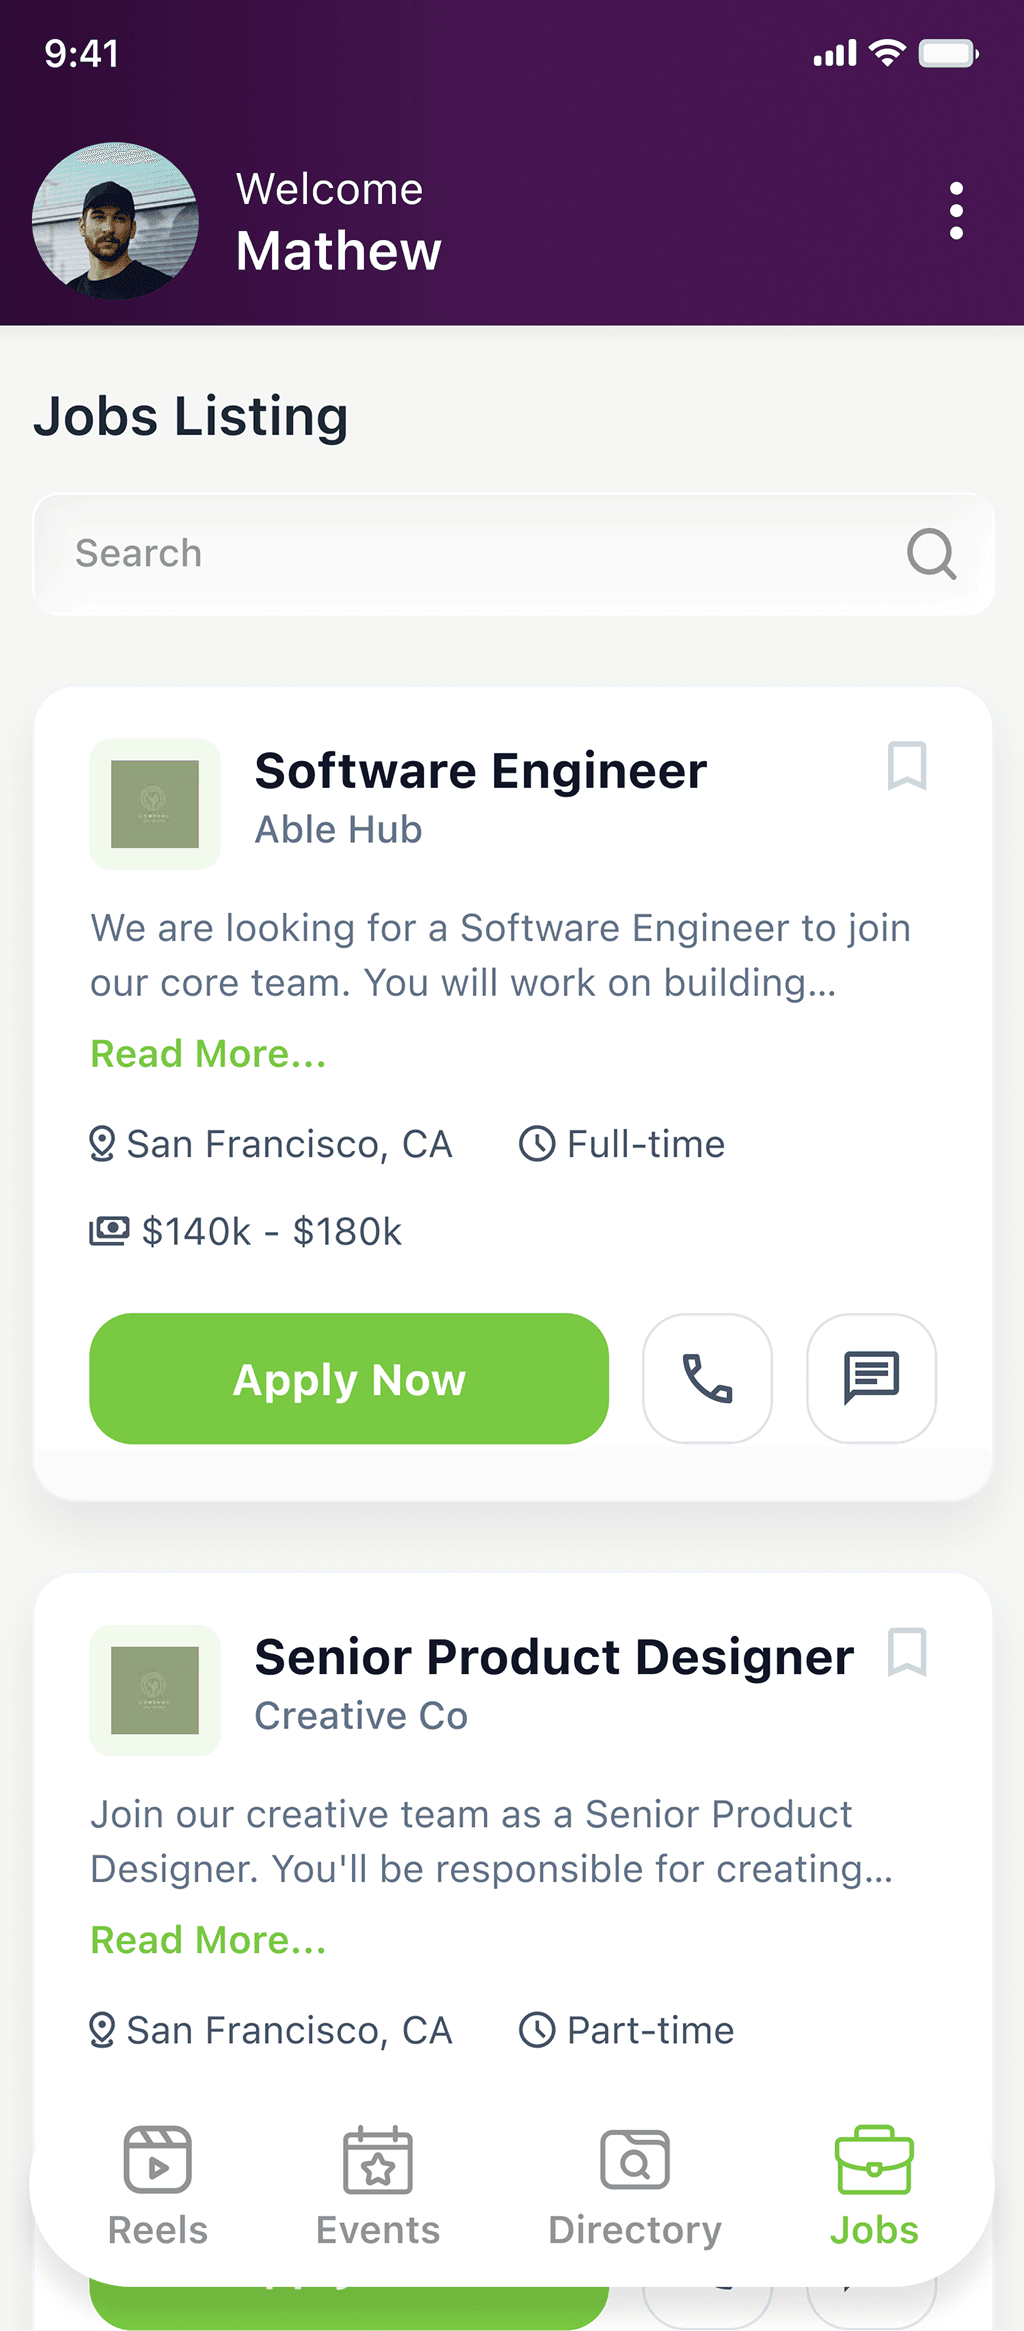The image size is (1024, 2331).
Task: Tap the search magnifier icon
Action: click(x=931, y=553)
